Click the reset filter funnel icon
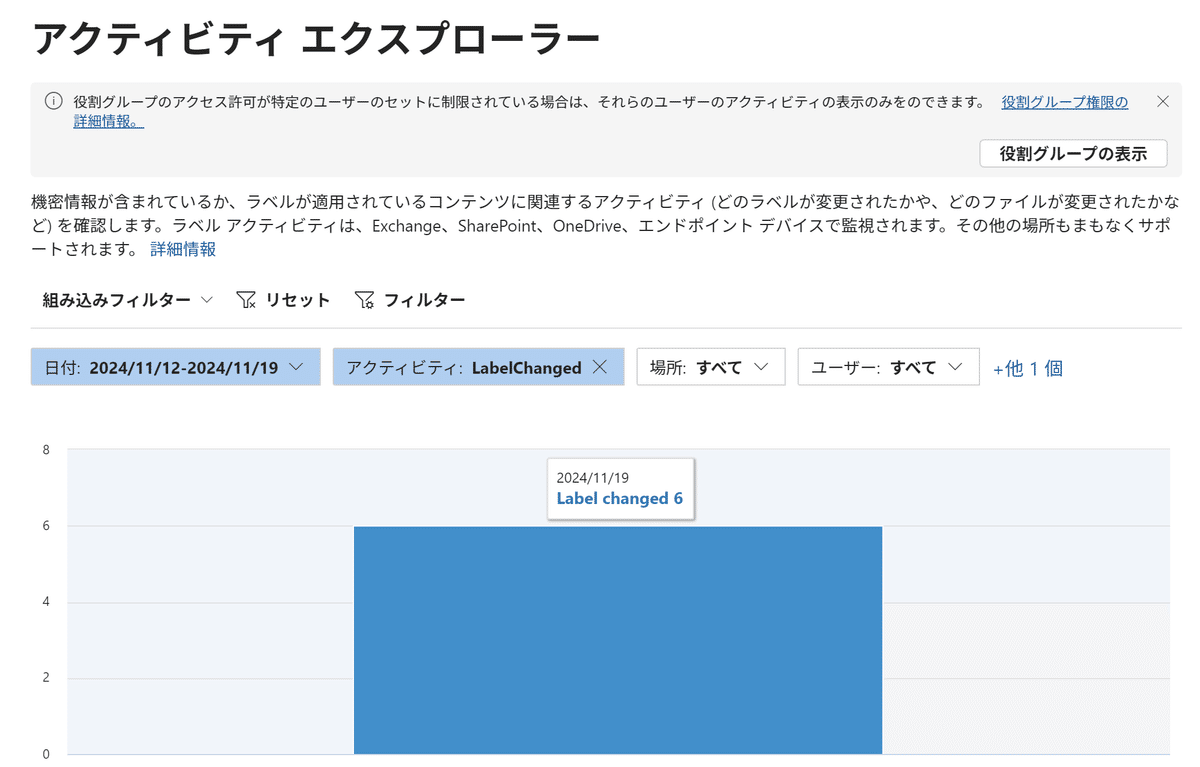 246,300
